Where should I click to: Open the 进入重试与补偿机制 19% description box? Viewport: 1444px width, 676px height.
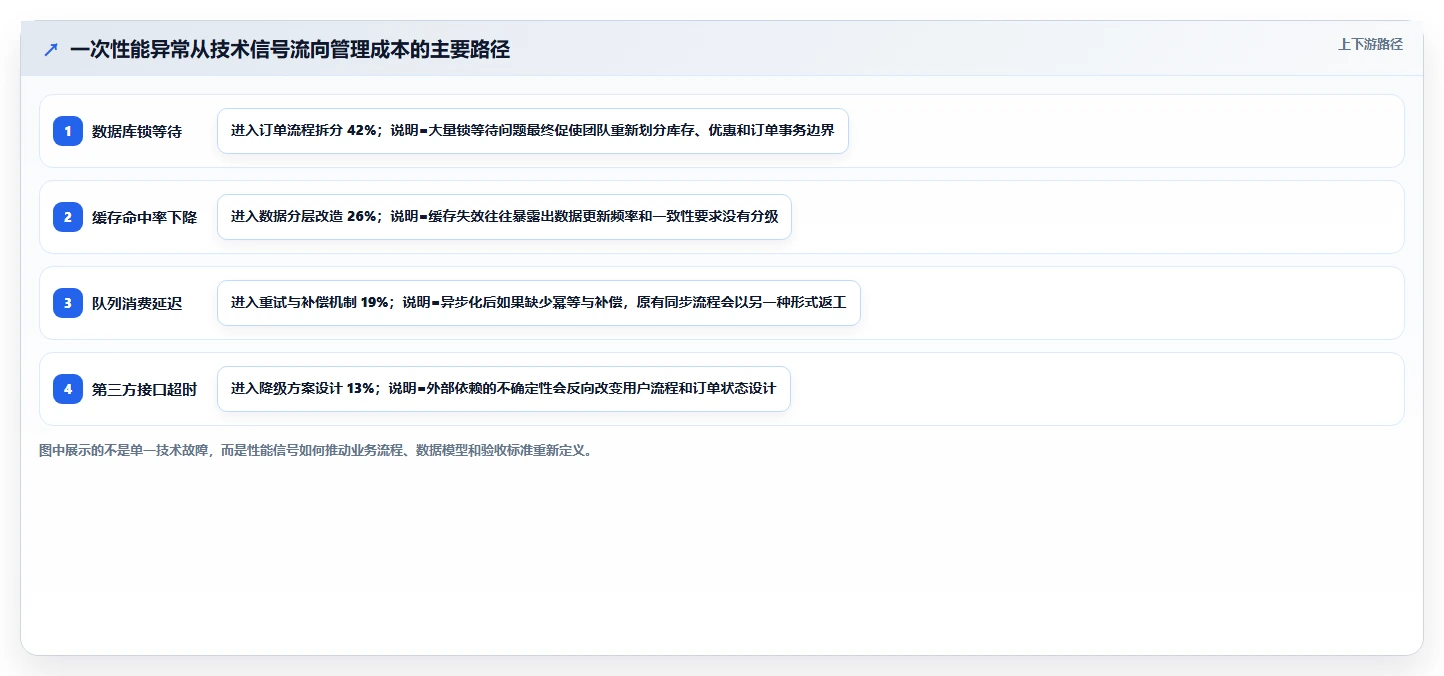[539, 303]
